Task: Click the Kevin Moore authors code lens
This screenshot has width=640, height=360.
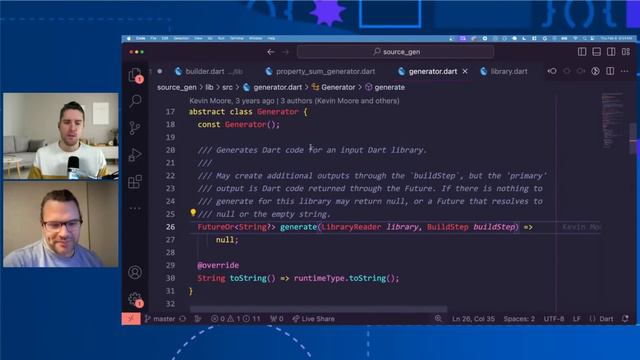Action: [x=294, y=101]
